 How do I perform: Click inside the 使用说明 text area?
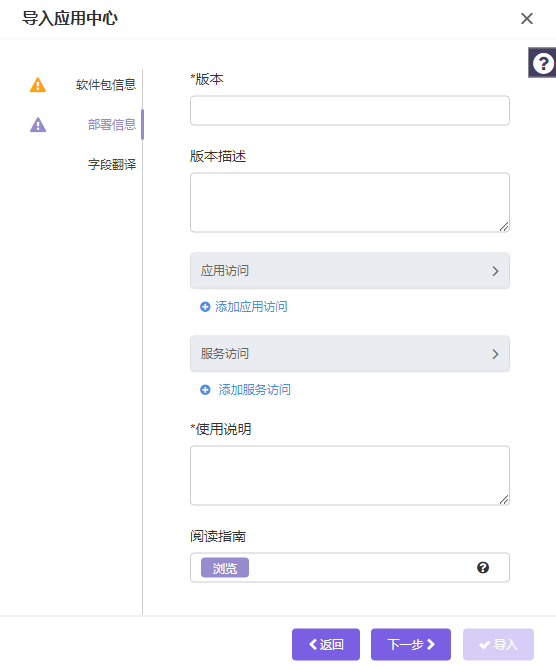click(x=350, y=476)
